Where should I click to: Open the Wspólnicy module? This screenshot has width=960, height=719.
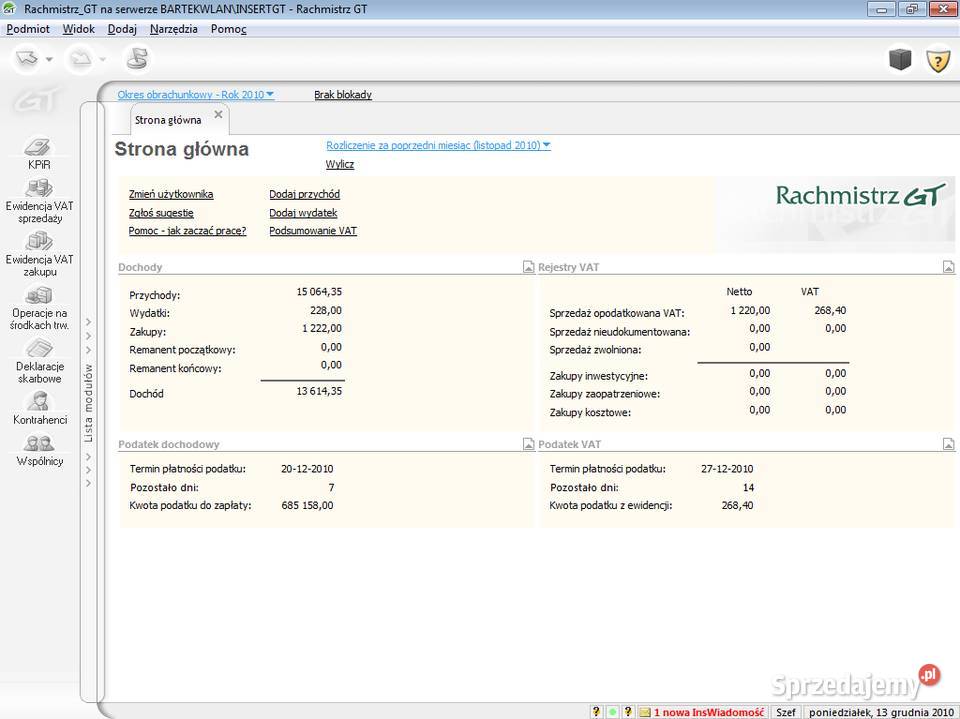39,450
